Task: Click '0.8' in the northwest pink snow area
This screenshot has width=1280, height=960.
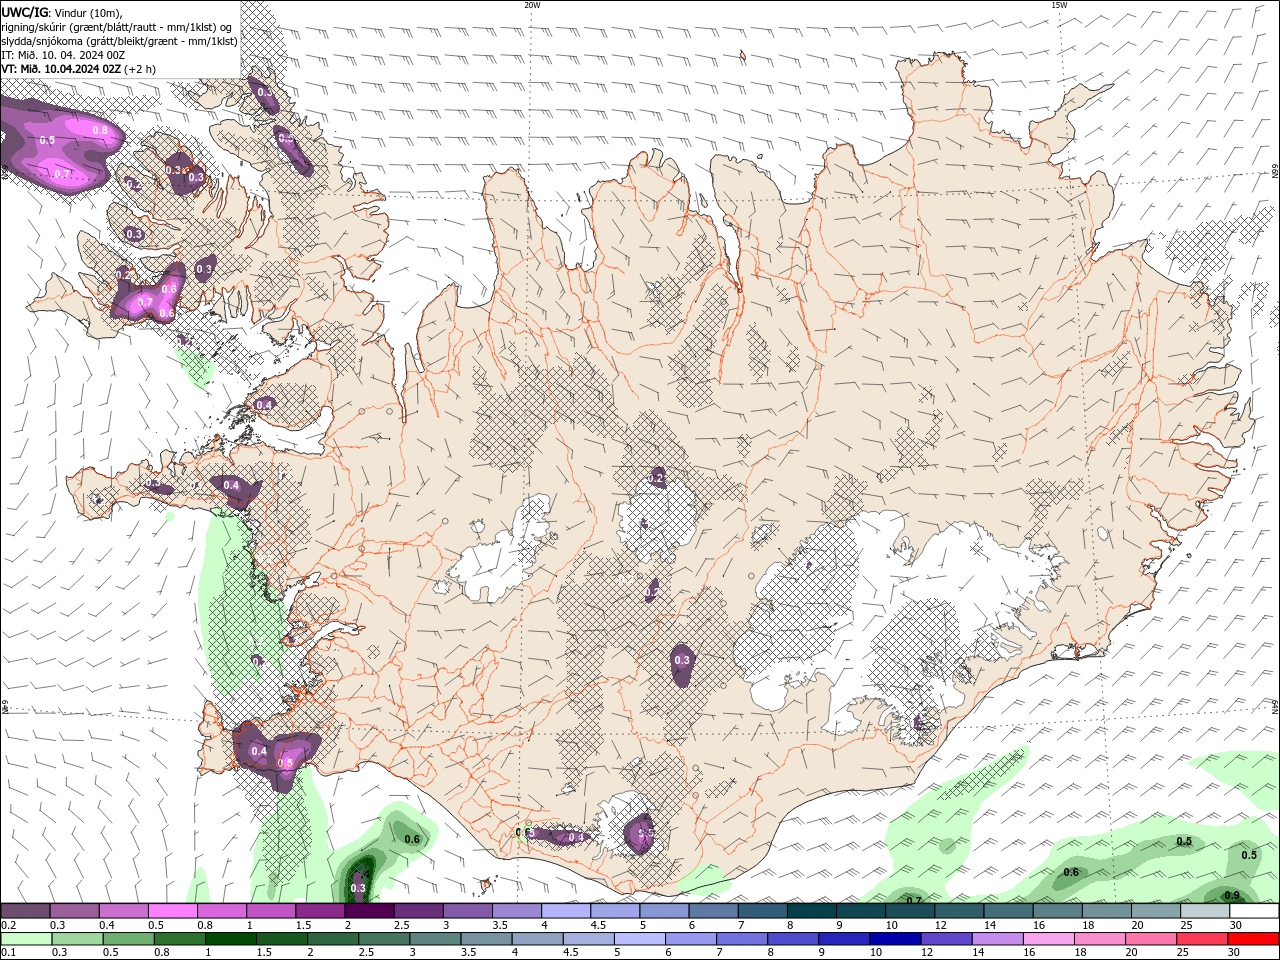Action: (100, 131)
